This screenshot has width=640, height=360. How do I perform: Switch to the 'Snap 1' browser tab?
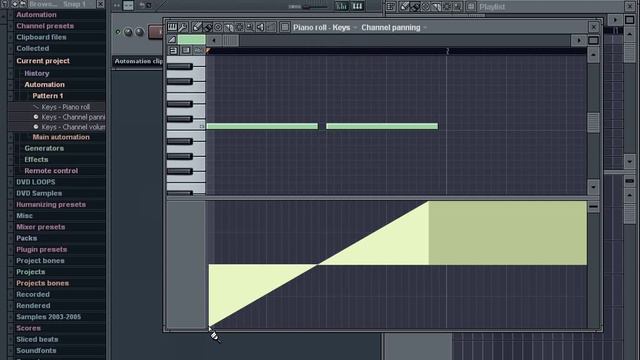coord(74,4)
